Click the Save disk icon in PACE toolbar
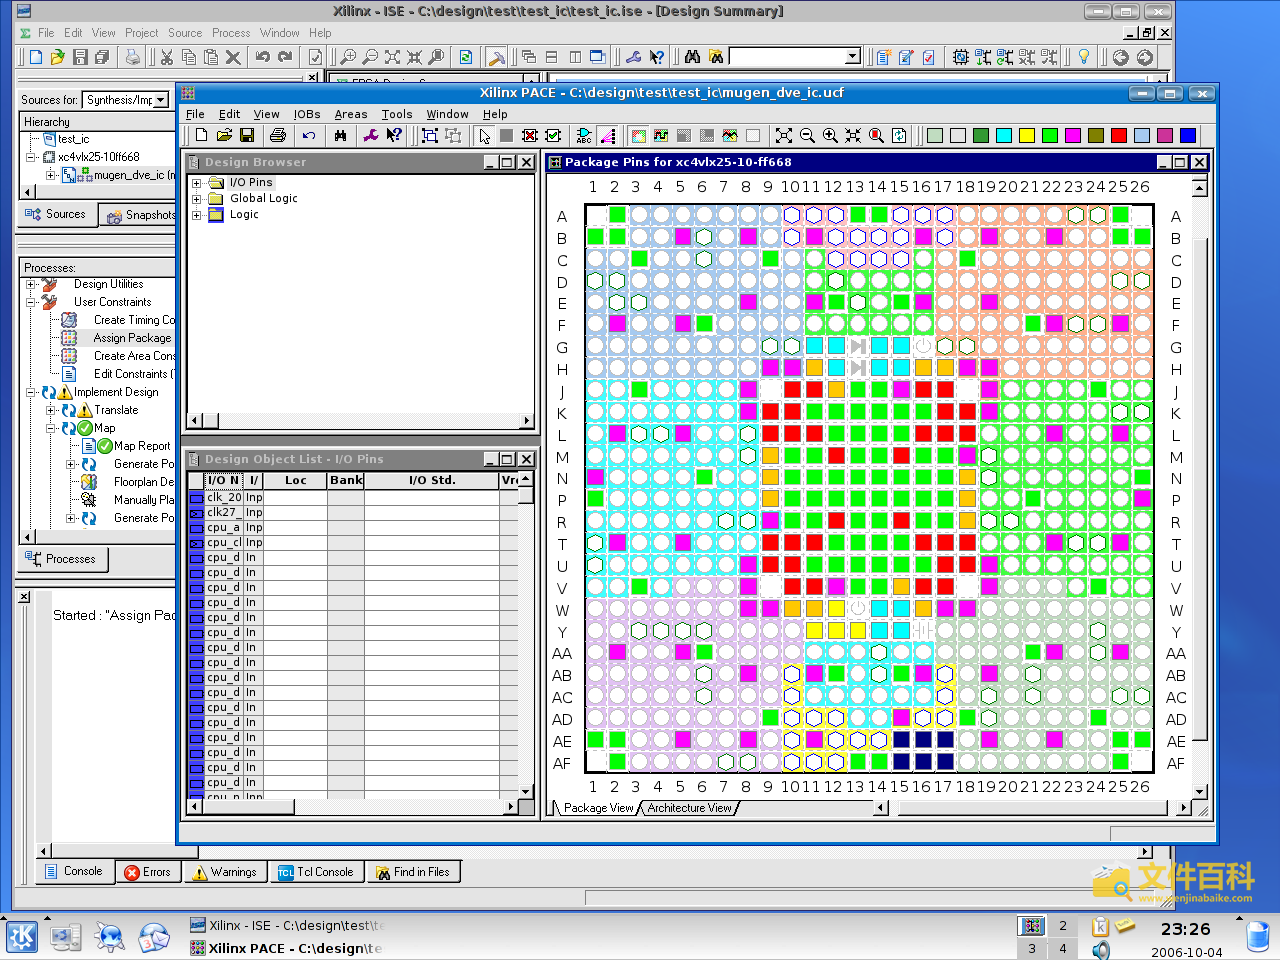 click(247, 135)
